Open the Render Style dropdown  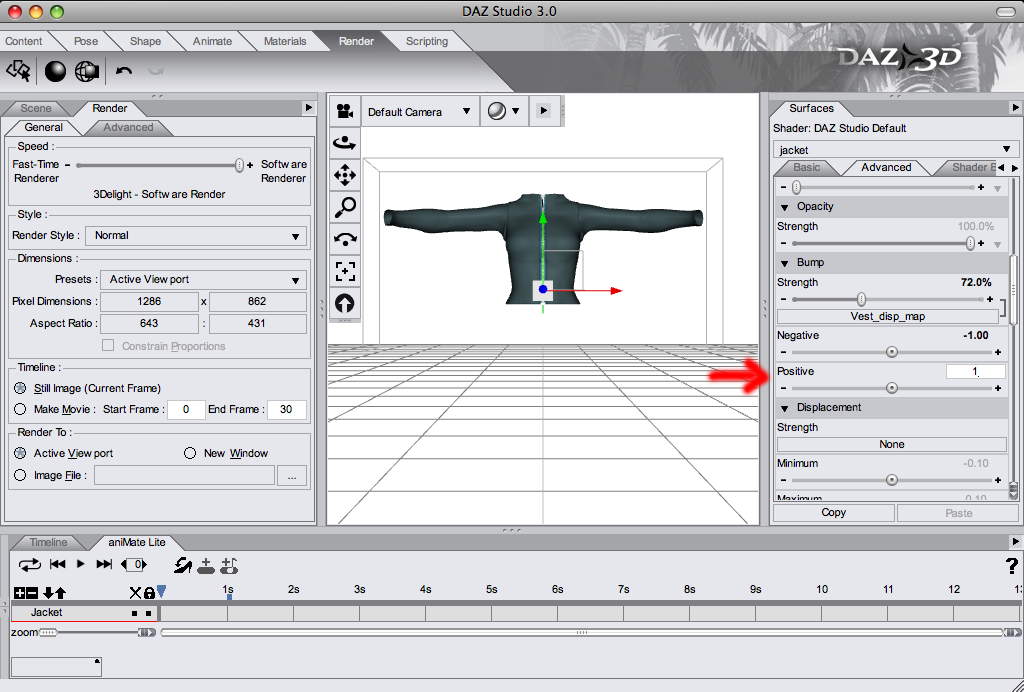click(x=196, y=236)
